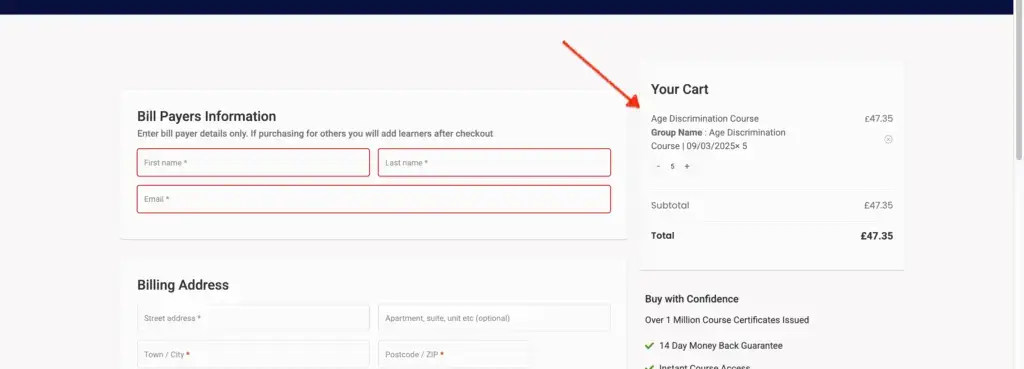Screen dimensions: 1024x369
Task: Click the green checkmark beside Money Back Guarantee
Action: coord(649,345)
